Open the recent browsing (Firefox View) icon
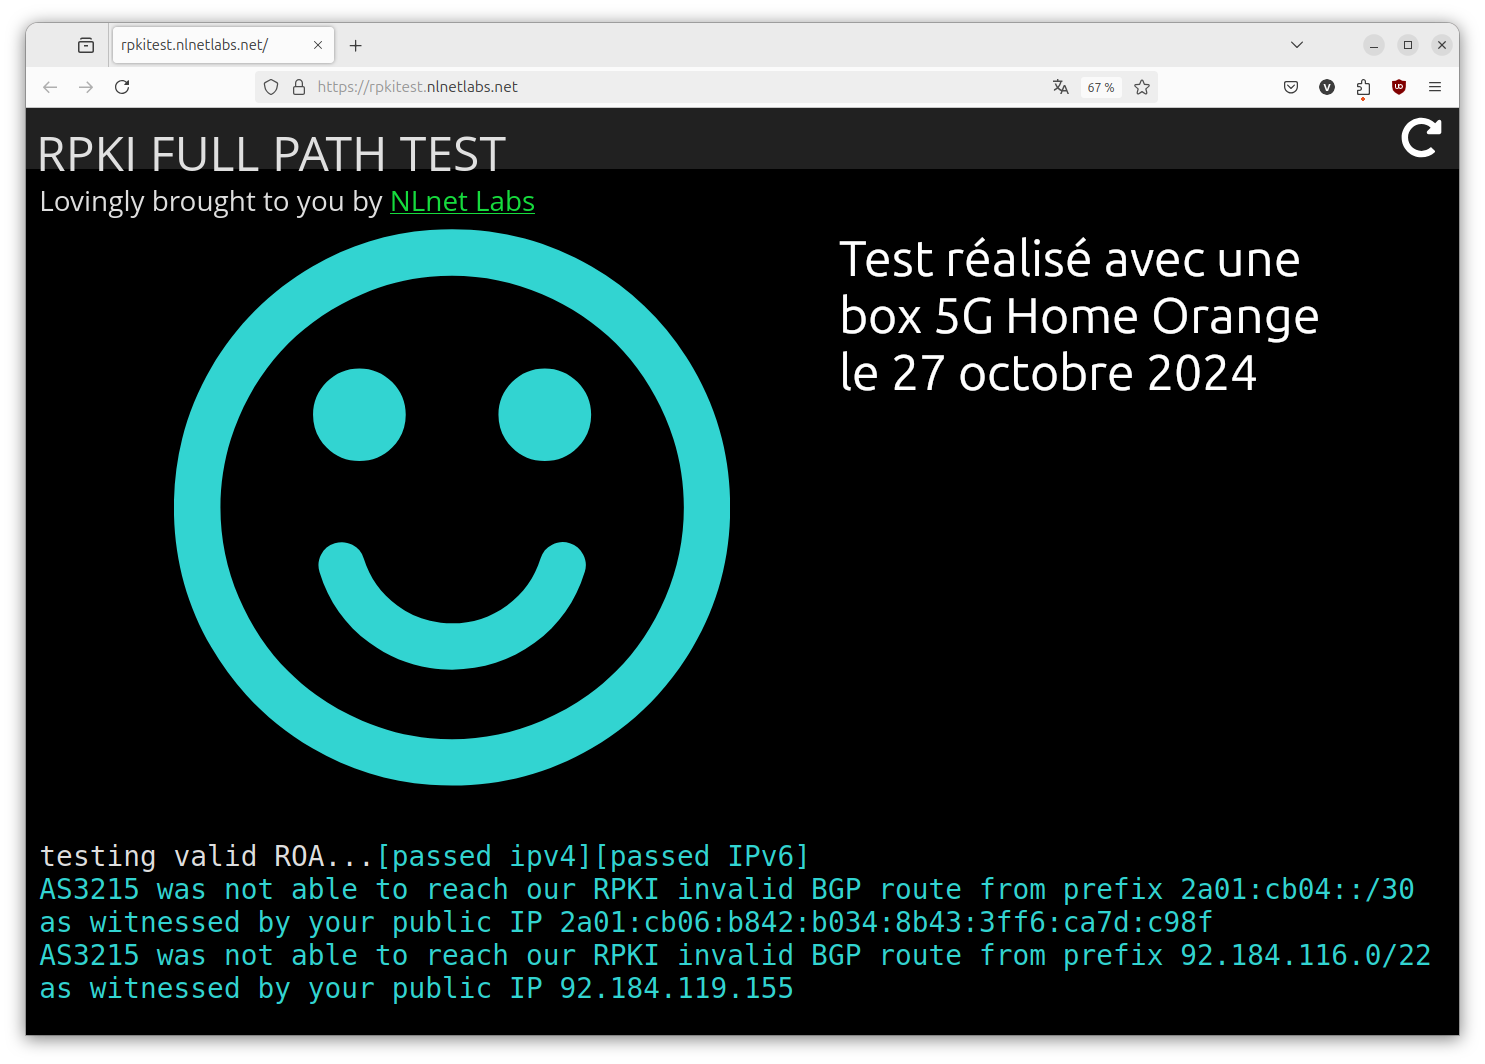 [86, 45]
